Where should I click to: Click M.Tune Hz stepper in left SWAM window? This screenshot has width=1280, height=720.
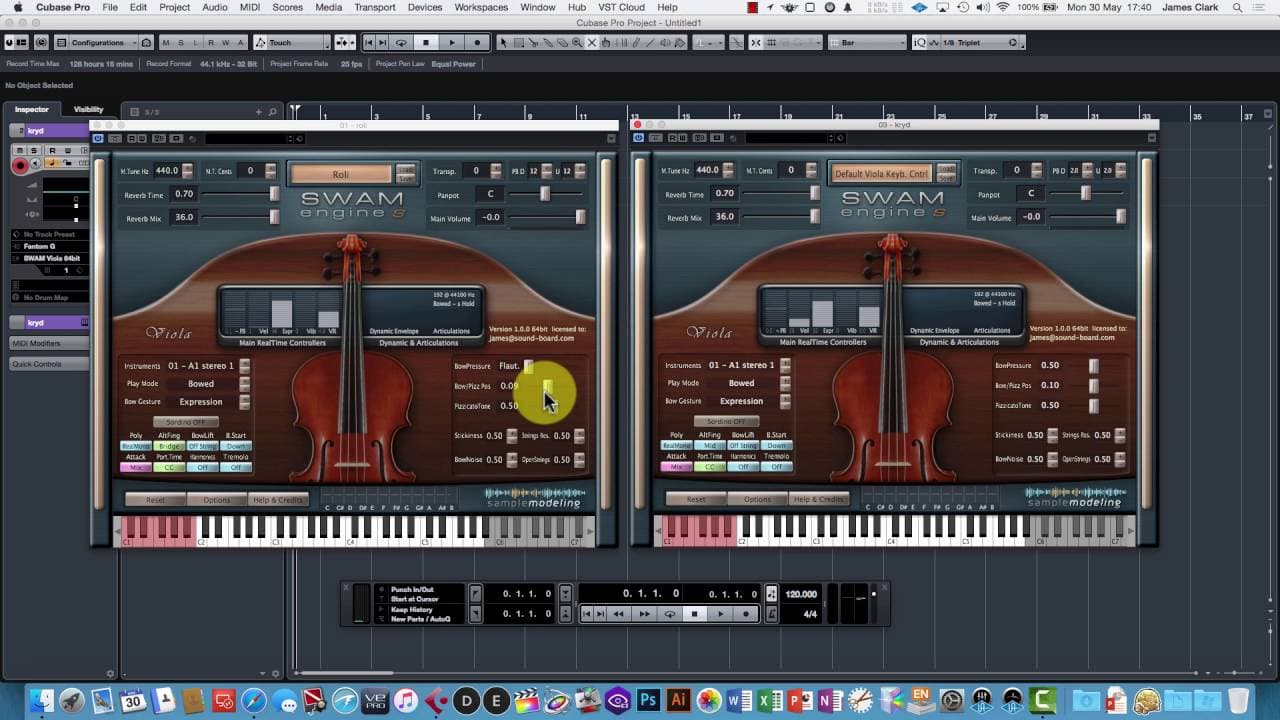pos(187,171)
